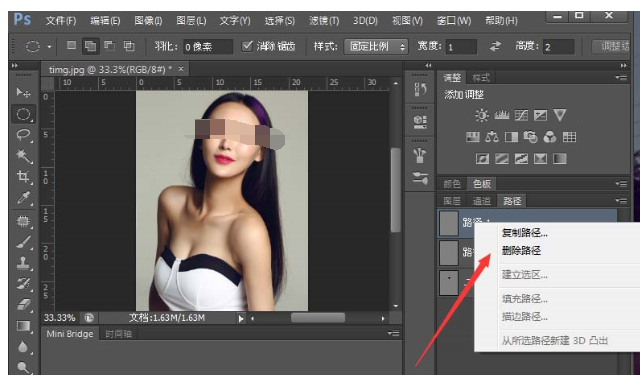640x375 pixels.
Task: Select the Eyedropper tool
Action: point(23,197)
